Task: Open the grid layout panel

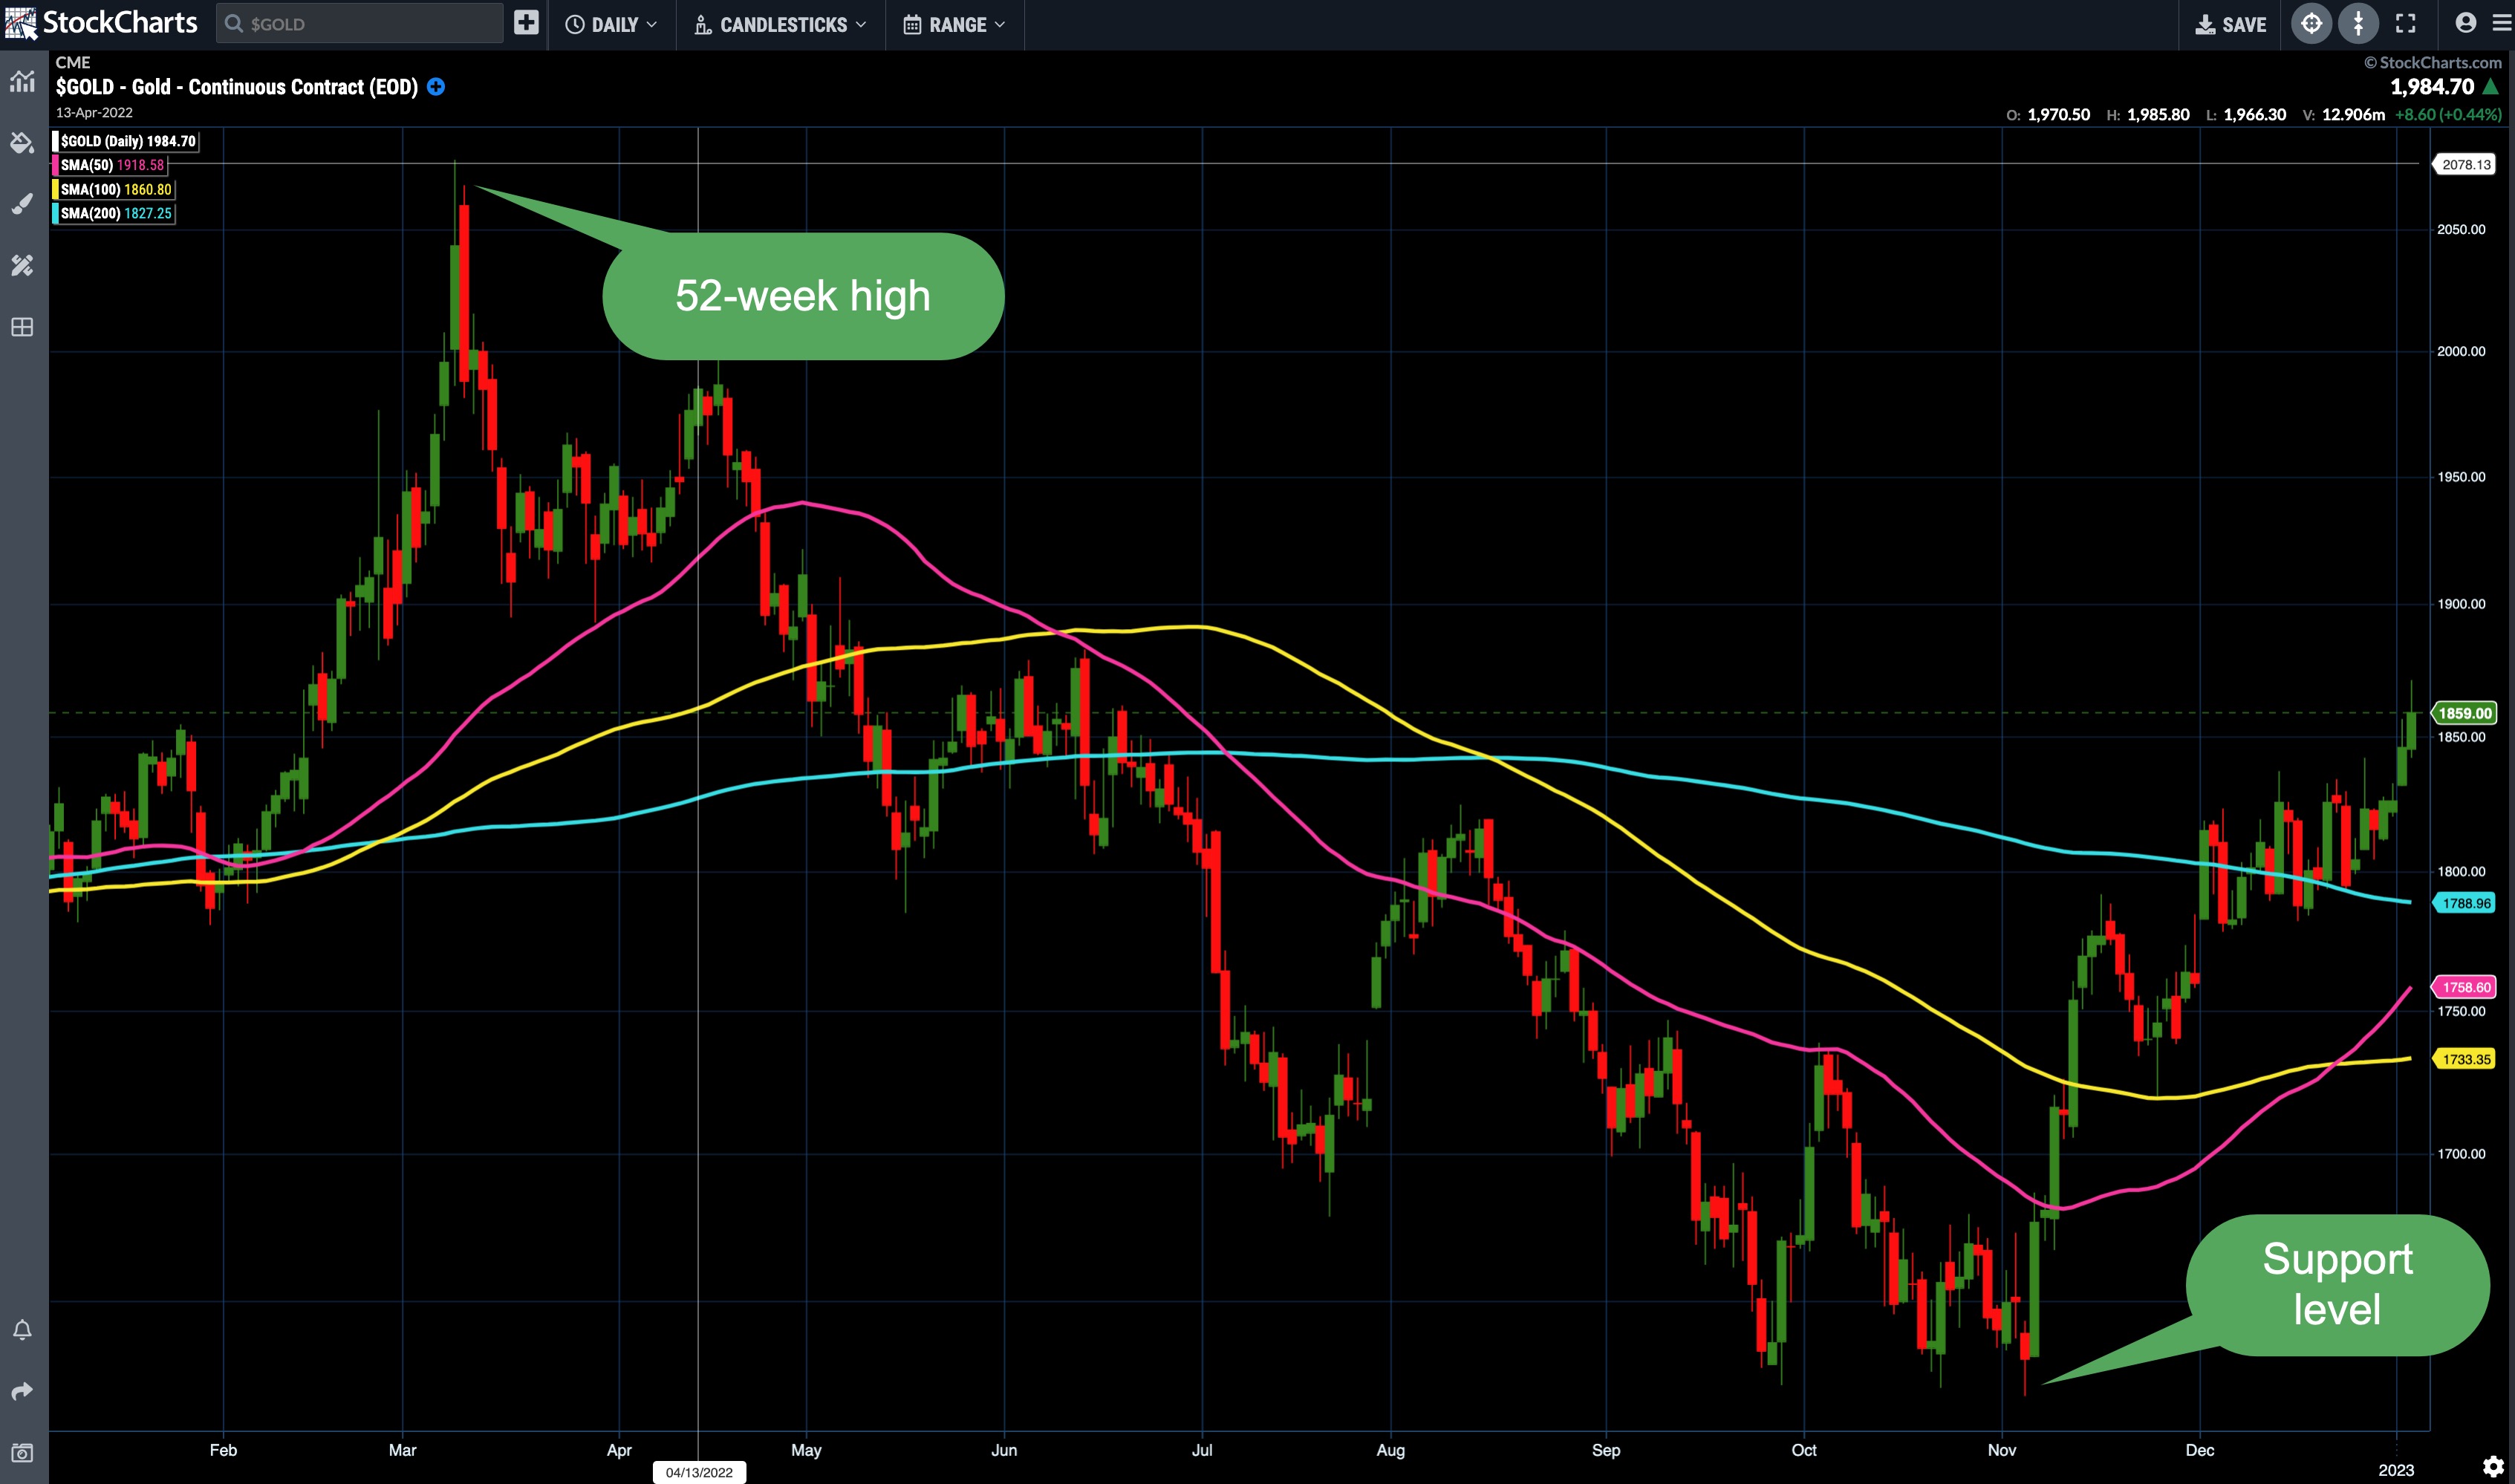Action: (x=22, y=327)
